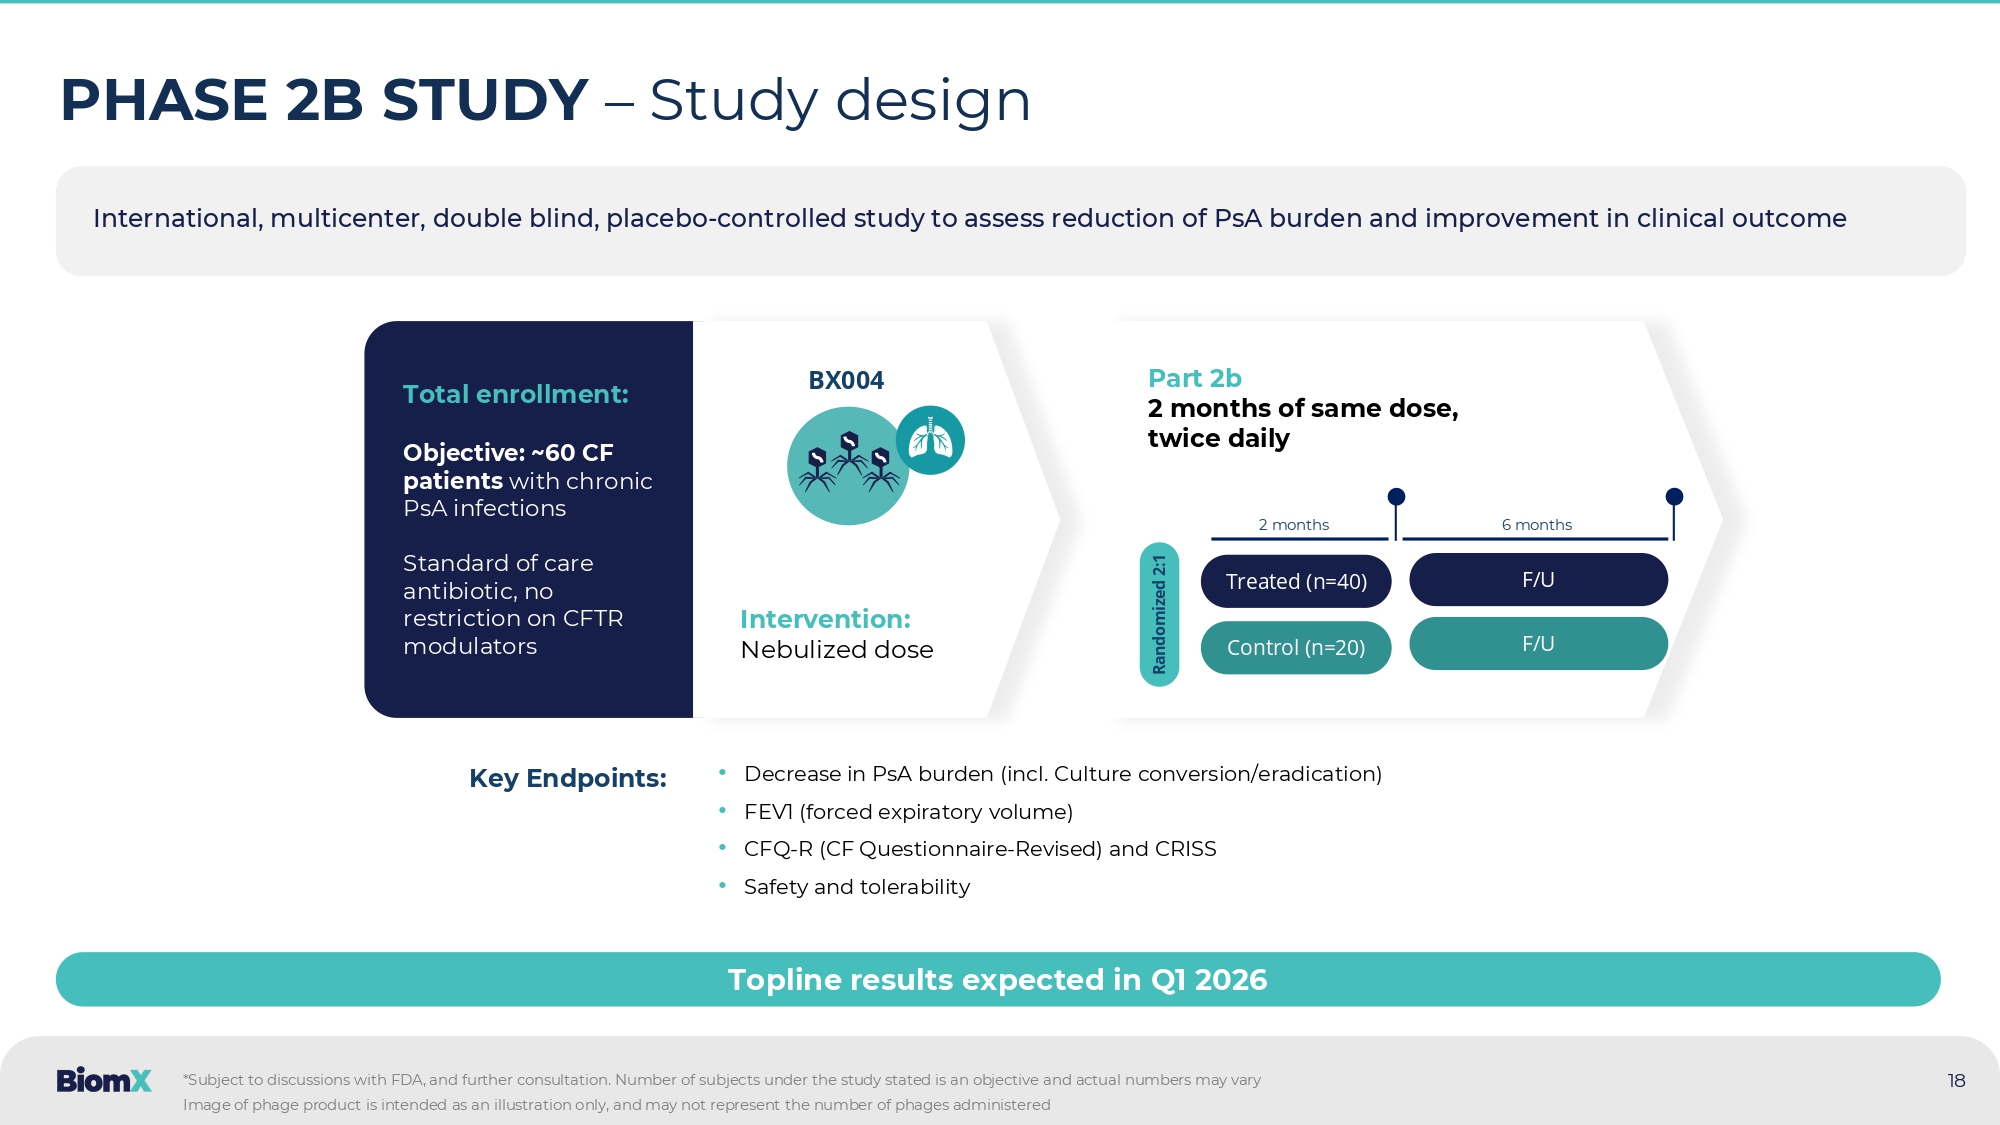
Task: Click the bacteriophage illustration circle
Action: click(845, 470)
